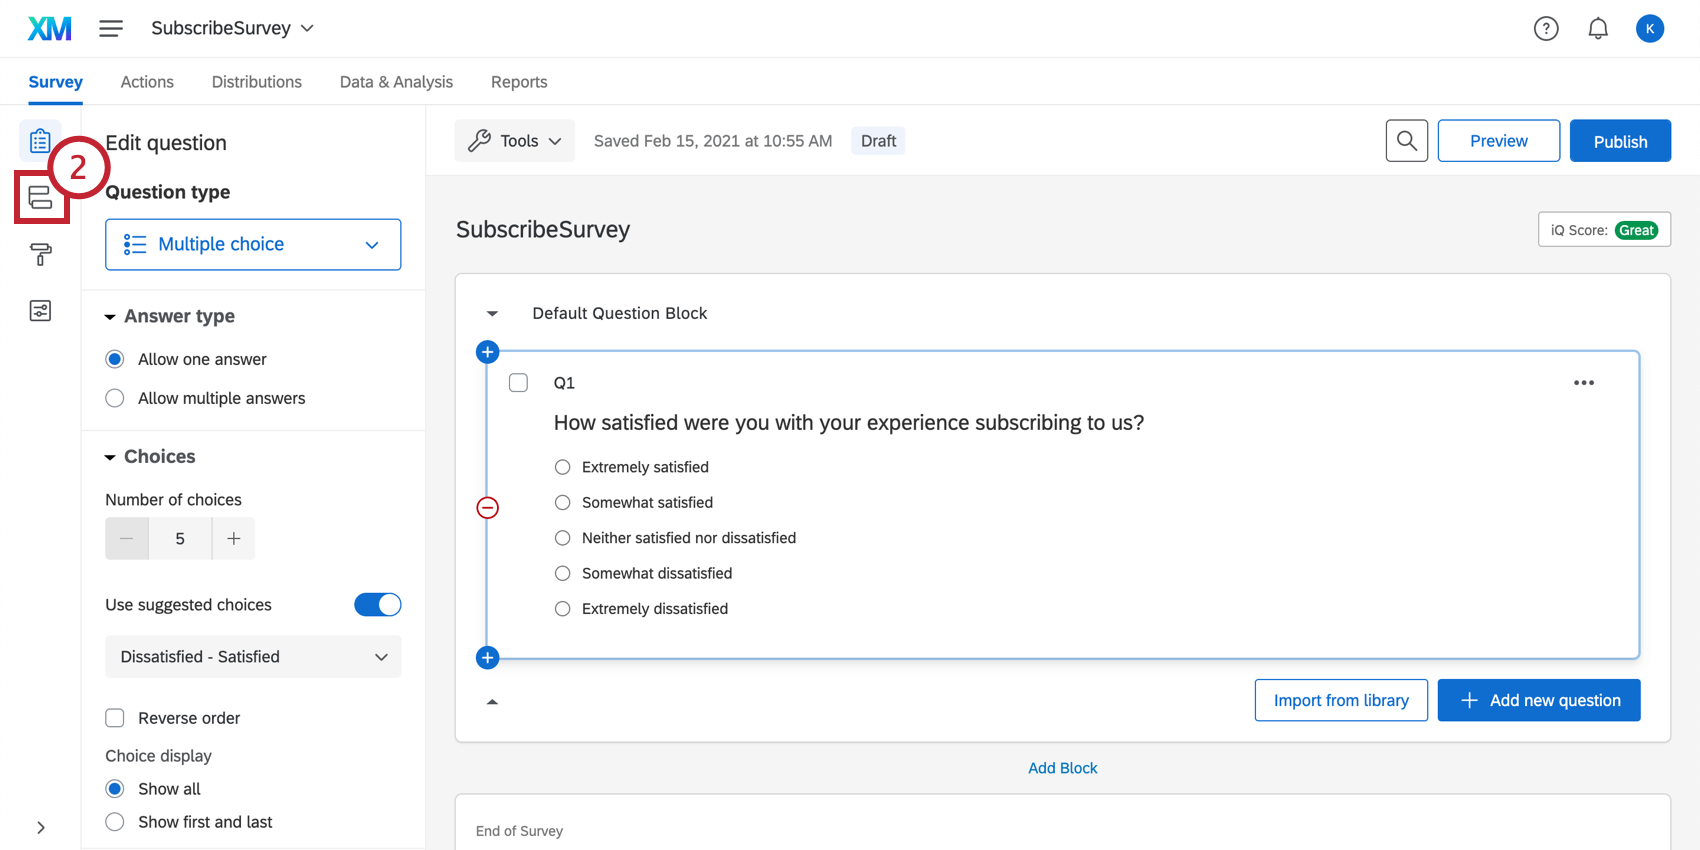Click the Add Block link
This screenshot has width=1700, height=850.
(x=1062, y=768)
